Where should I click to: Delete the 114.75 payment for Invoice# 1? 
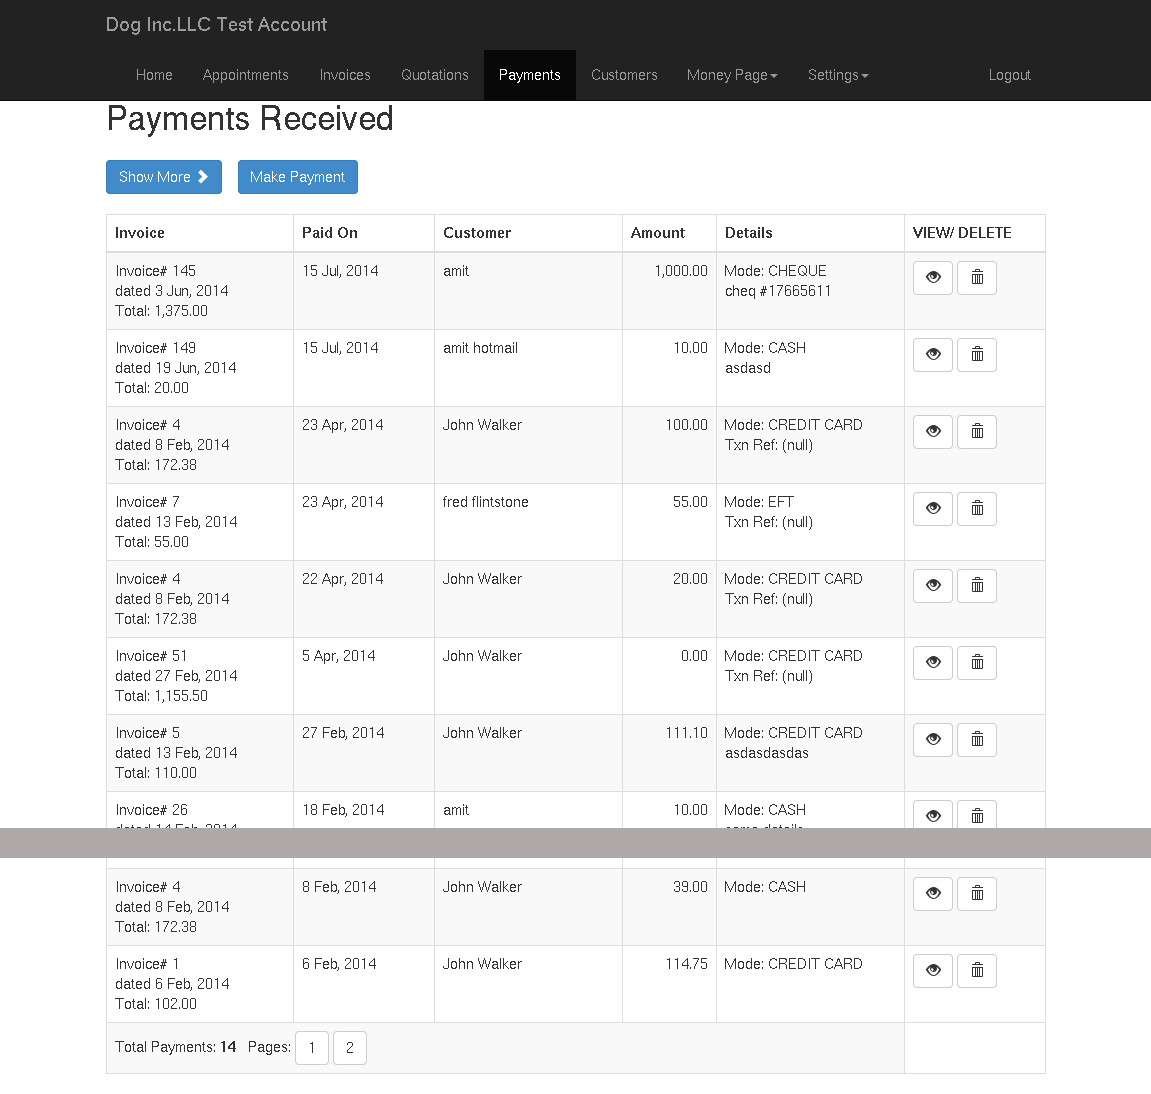(977, 971)
